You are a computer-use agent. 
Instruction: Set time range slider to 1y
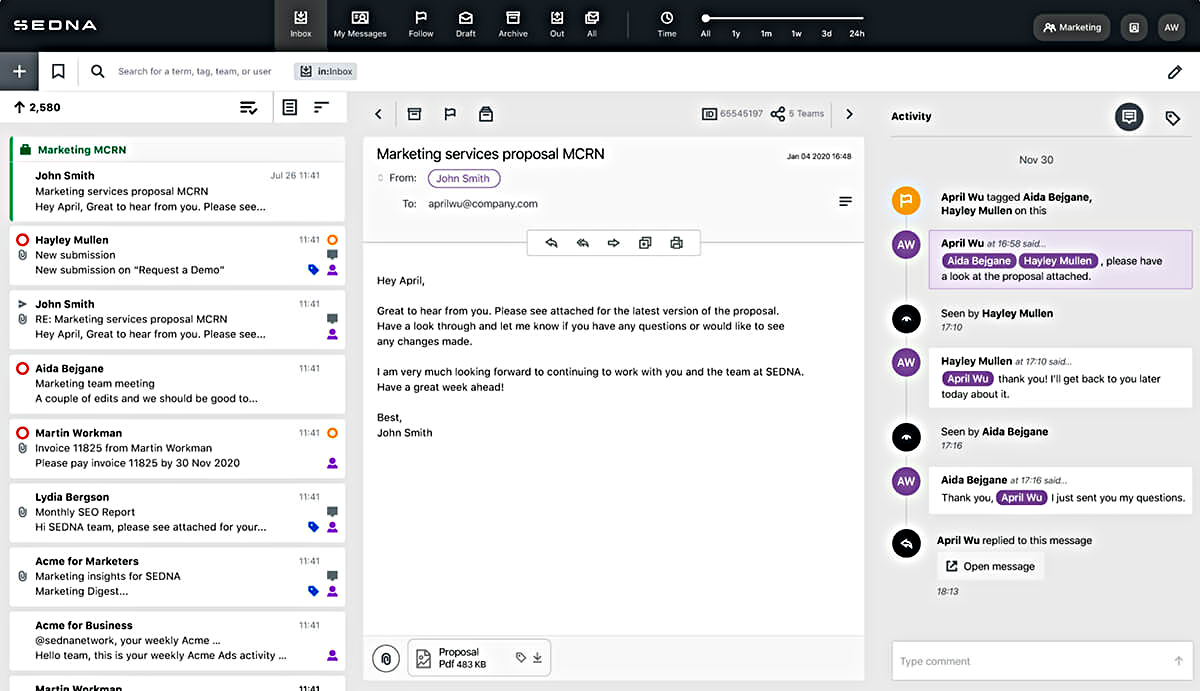coord(736,33)
